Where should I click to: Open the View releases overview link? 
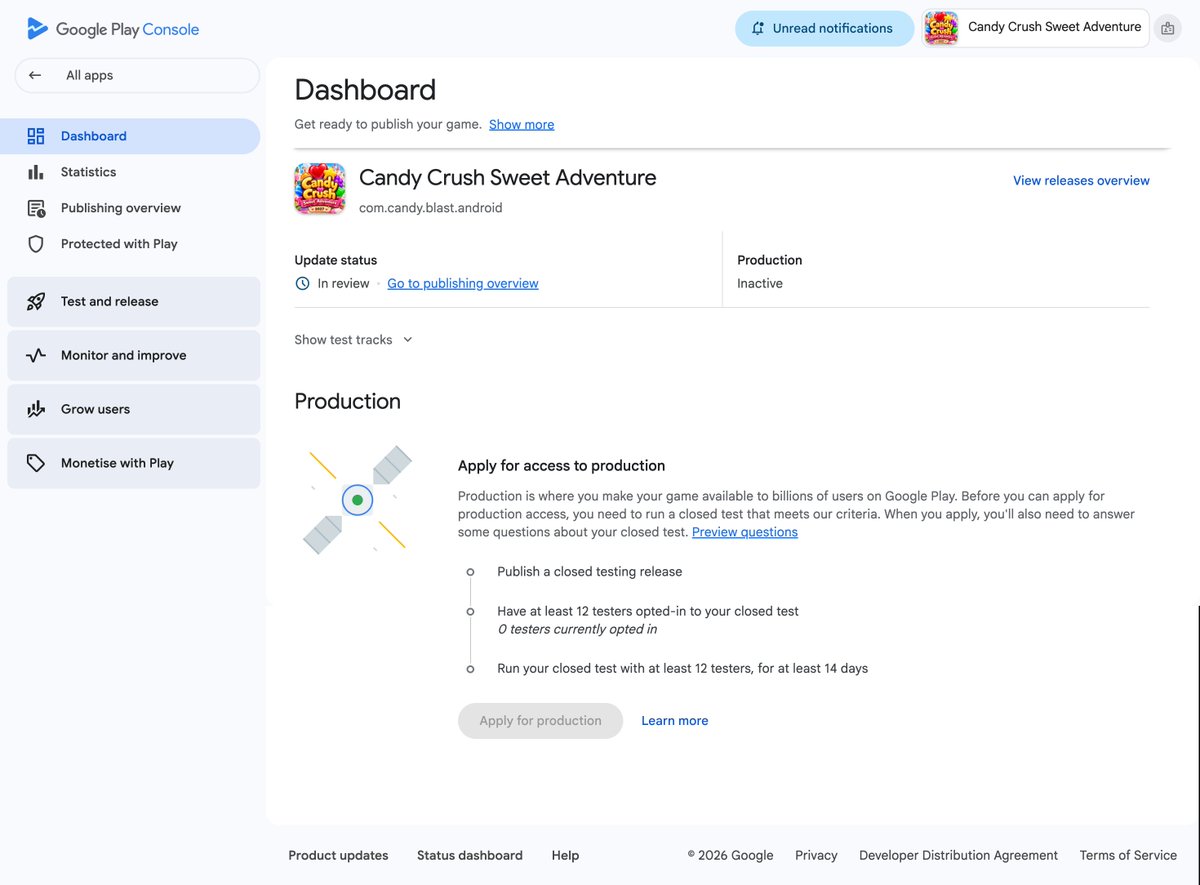[x=1081, y=181]
